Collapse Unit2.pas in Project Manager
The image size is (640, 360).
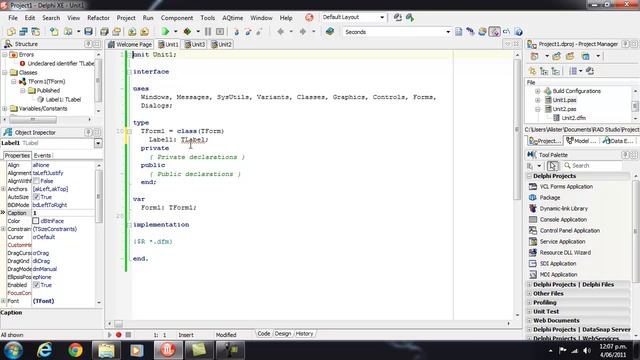pyautogui.click(x=538, y=109)
